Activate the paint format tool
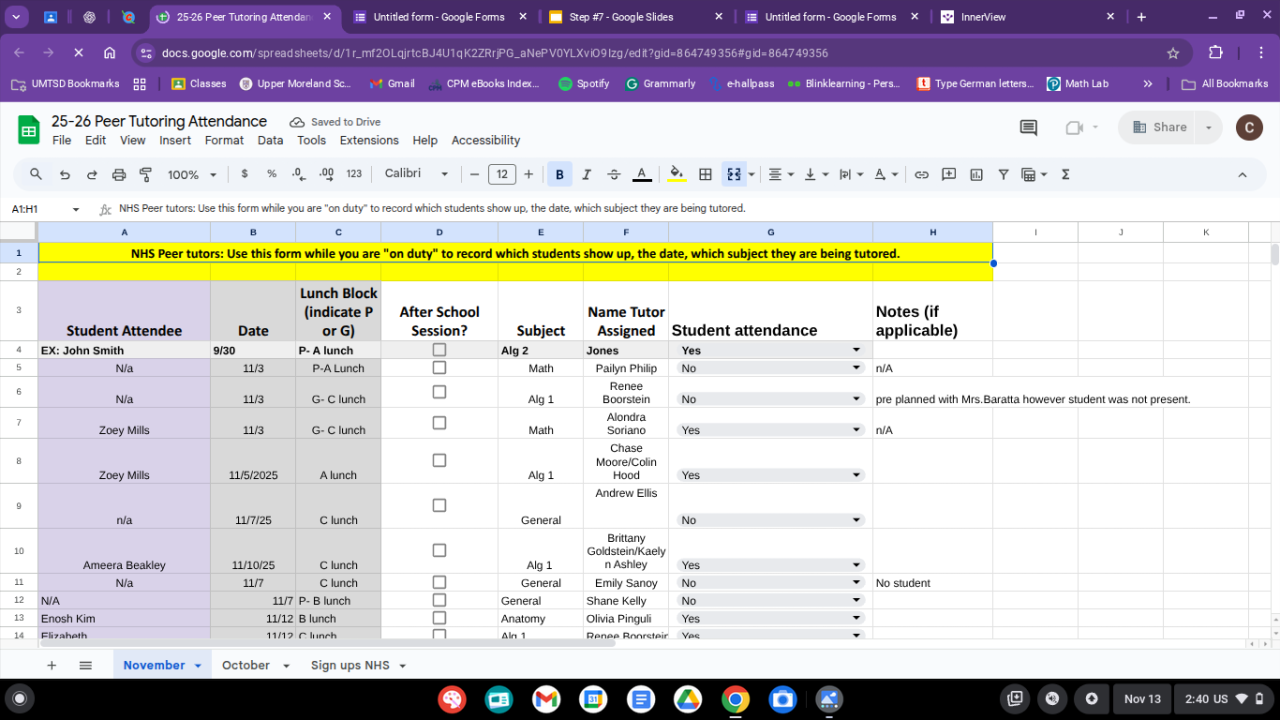 click(146, 174)
